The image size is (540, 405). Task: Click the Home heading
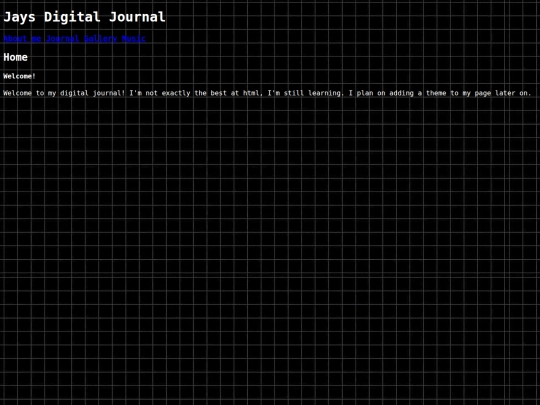click(15, 57)
